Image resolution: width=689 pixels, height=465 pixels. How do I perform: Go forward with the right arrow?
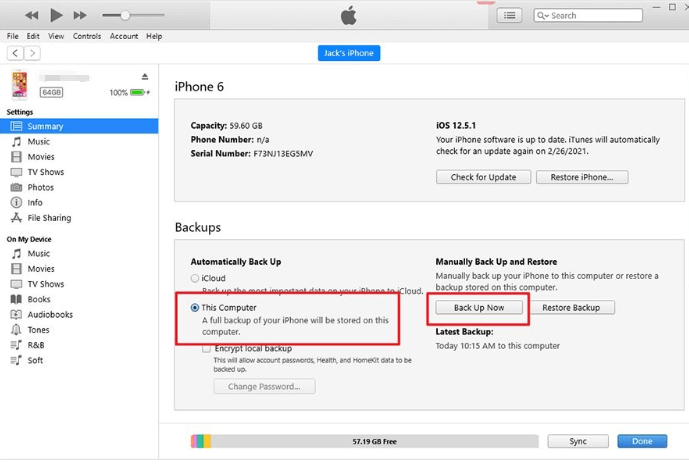click(x=32, y=53)
